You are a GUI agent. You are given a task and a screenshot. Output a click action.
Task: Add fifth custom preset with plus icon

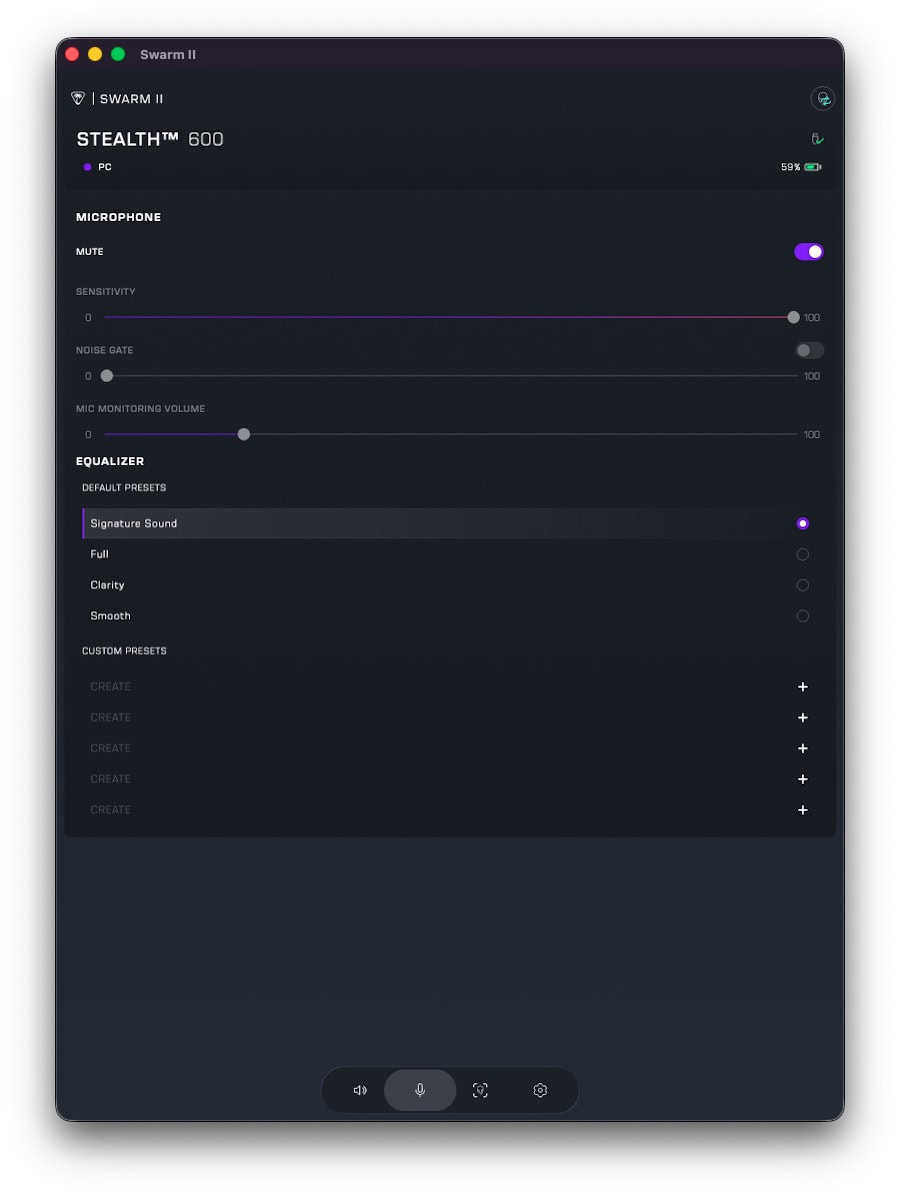pyautogui.click(x=802, y=810)
